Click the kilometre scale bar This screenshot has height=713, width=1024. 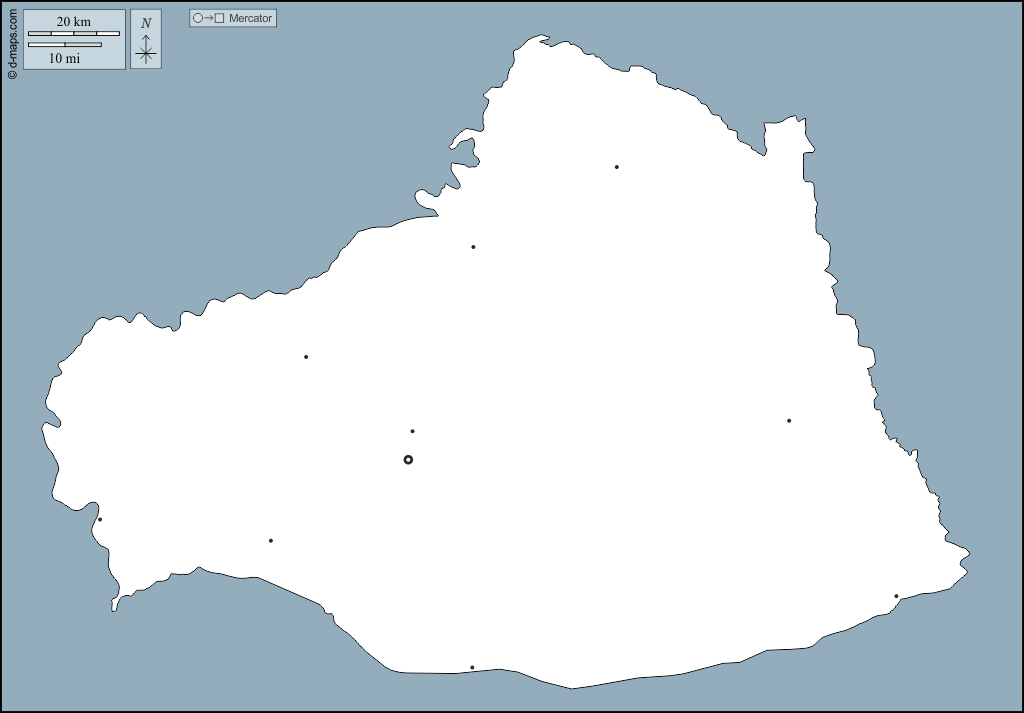click(74, 34)
